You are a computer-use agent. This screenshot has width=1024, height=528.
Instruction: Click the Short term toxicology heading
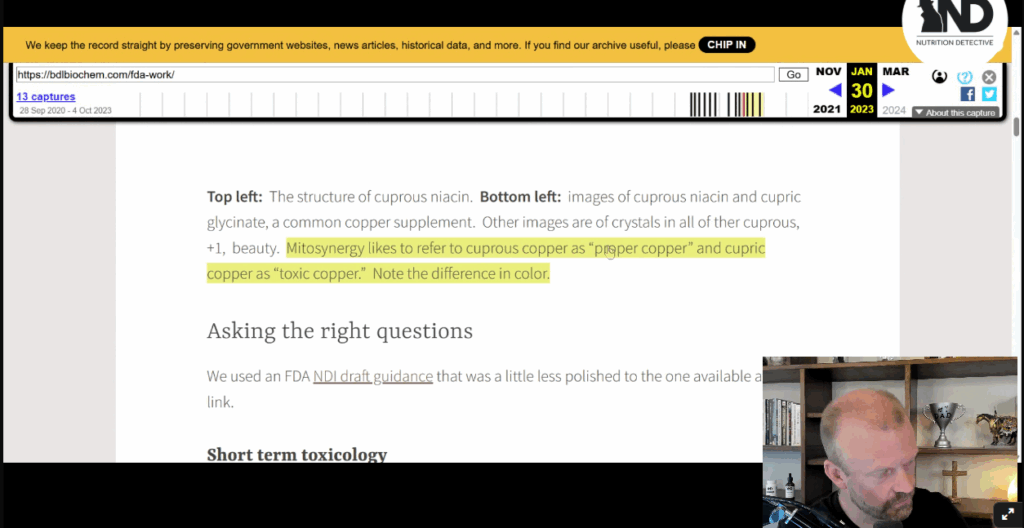297,455
